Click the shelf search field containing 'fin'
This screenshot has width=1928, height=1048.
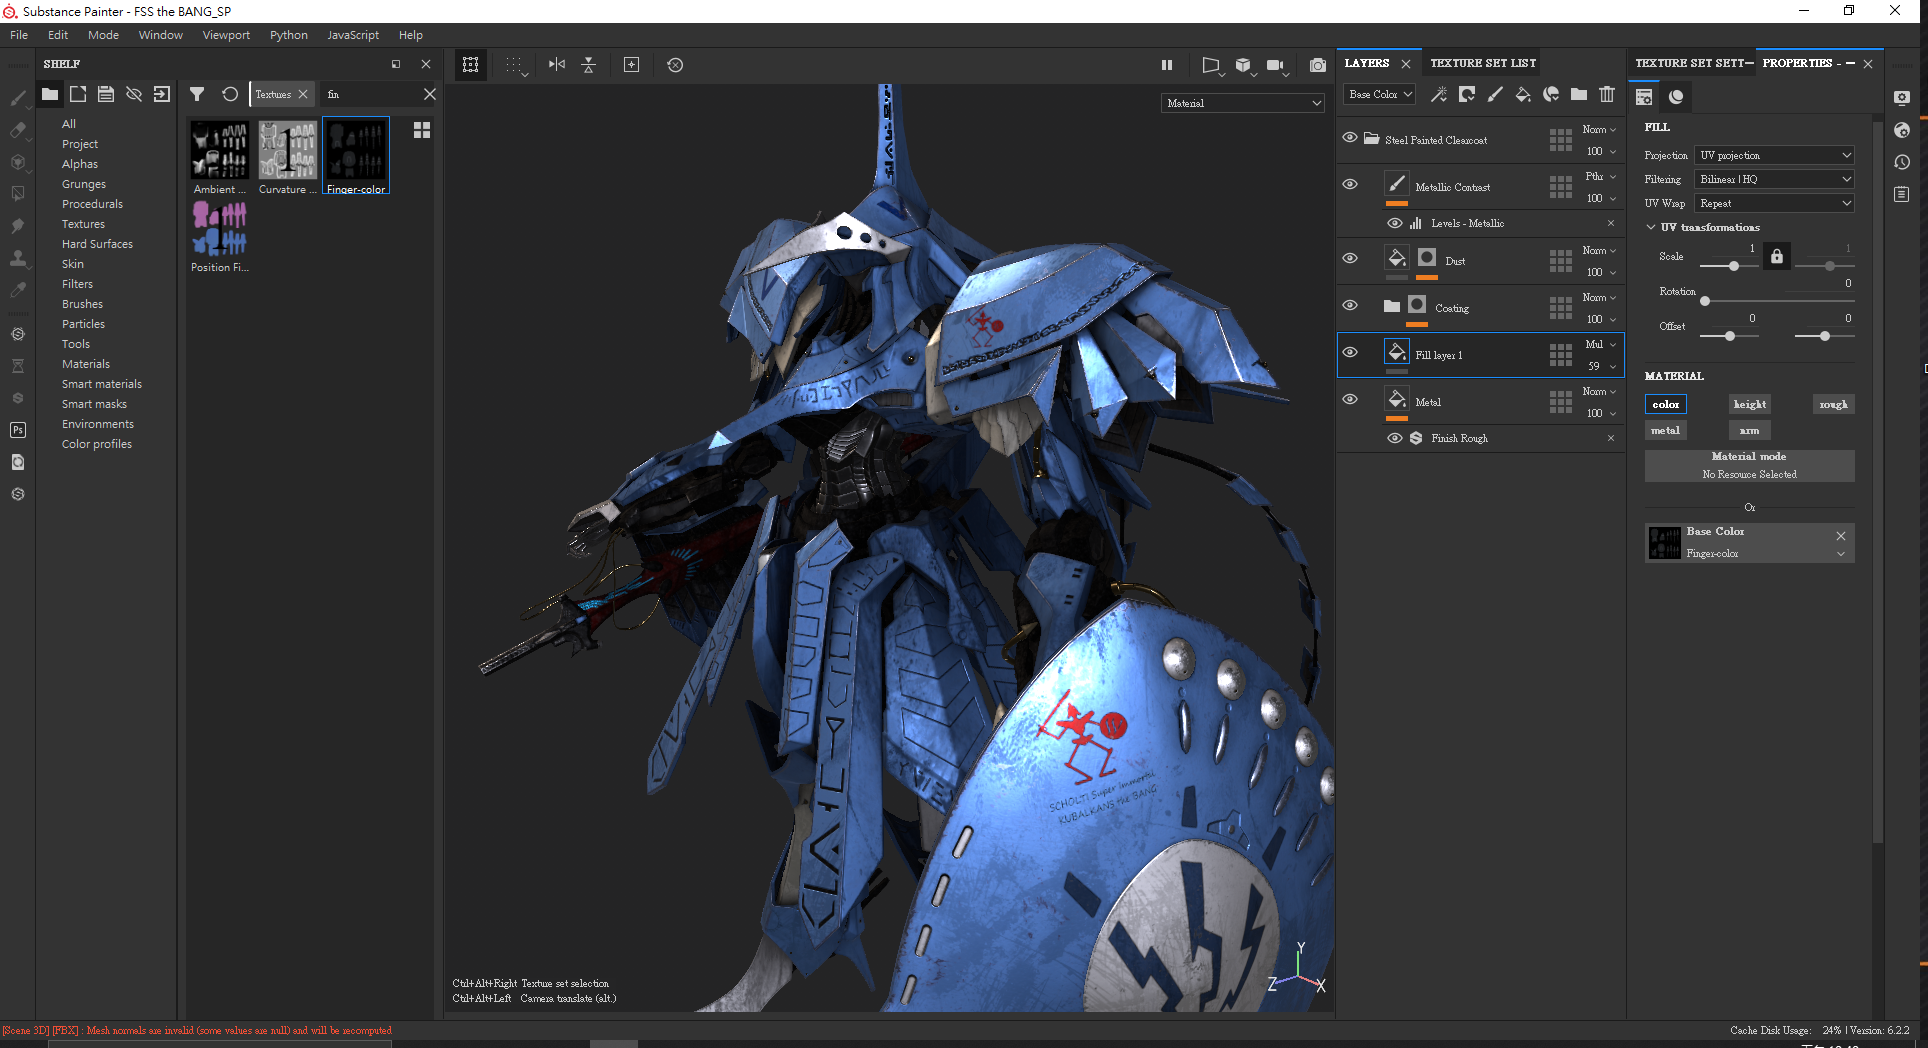370,94
